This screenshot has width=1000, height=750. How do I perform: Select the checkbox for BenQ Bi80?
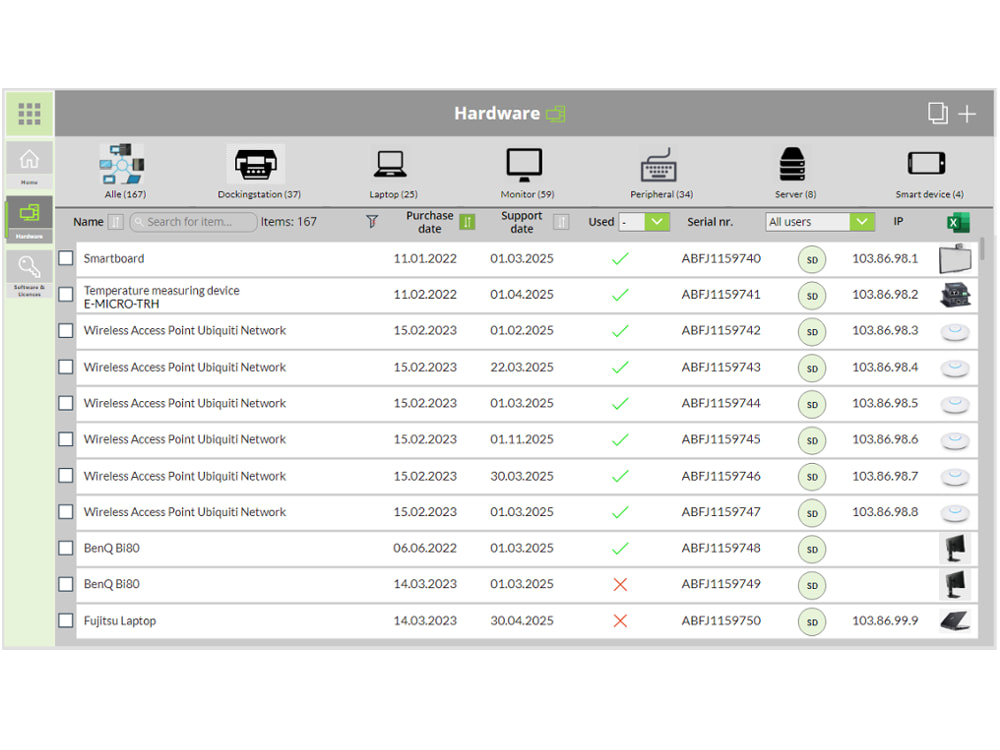[x=65, y=548]
